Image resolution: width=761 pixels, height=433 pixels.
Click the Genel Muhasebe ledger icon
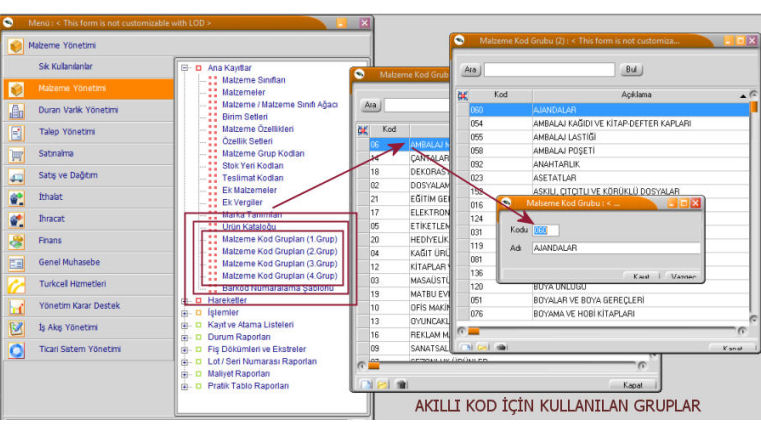[16, 263]
